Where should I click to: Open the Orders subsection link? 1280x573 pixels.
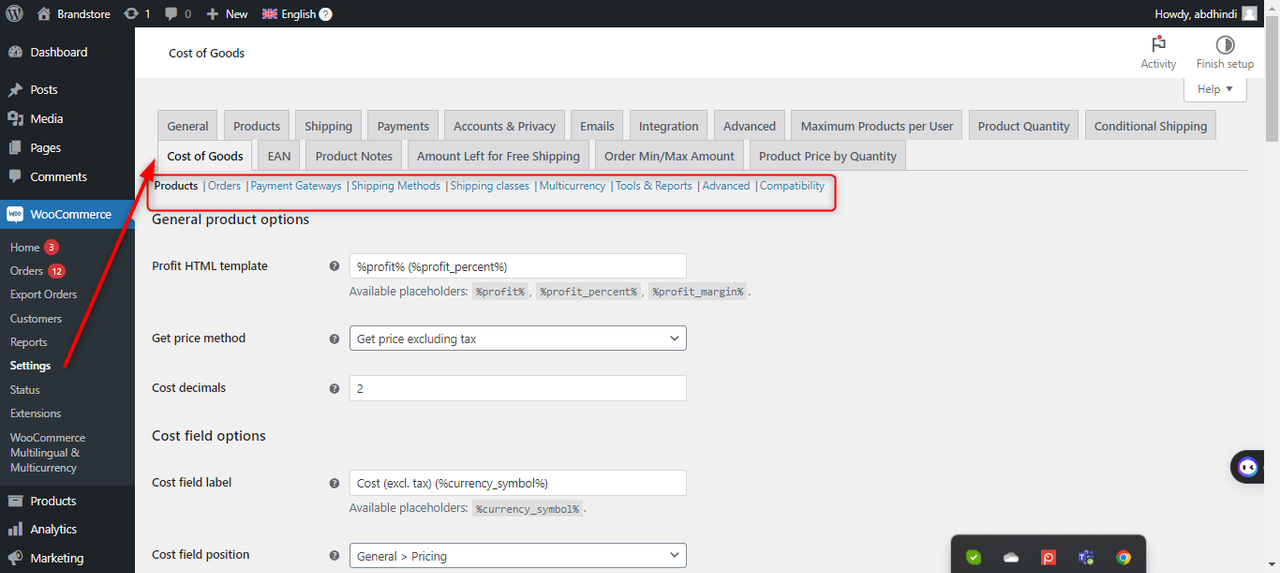(224, 186)
